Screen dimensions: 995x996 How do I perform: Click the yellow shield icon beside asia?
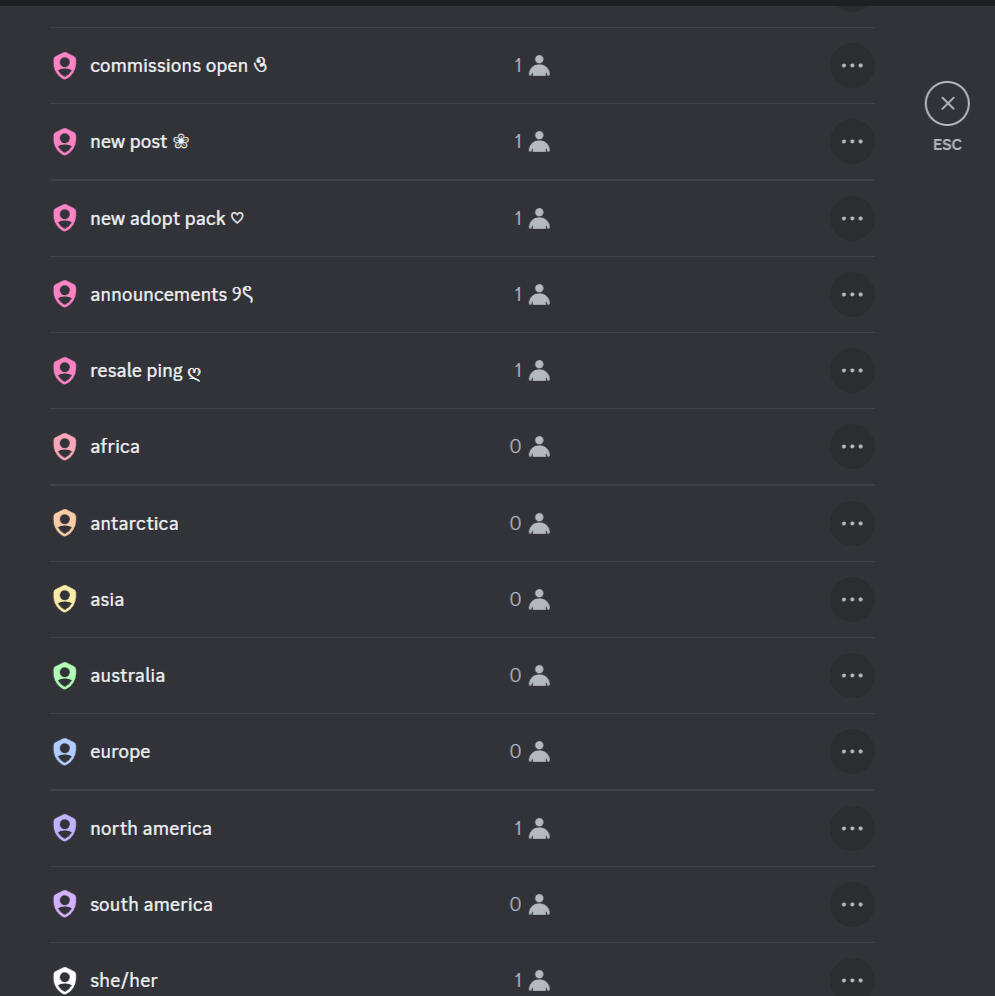[65, 599]
